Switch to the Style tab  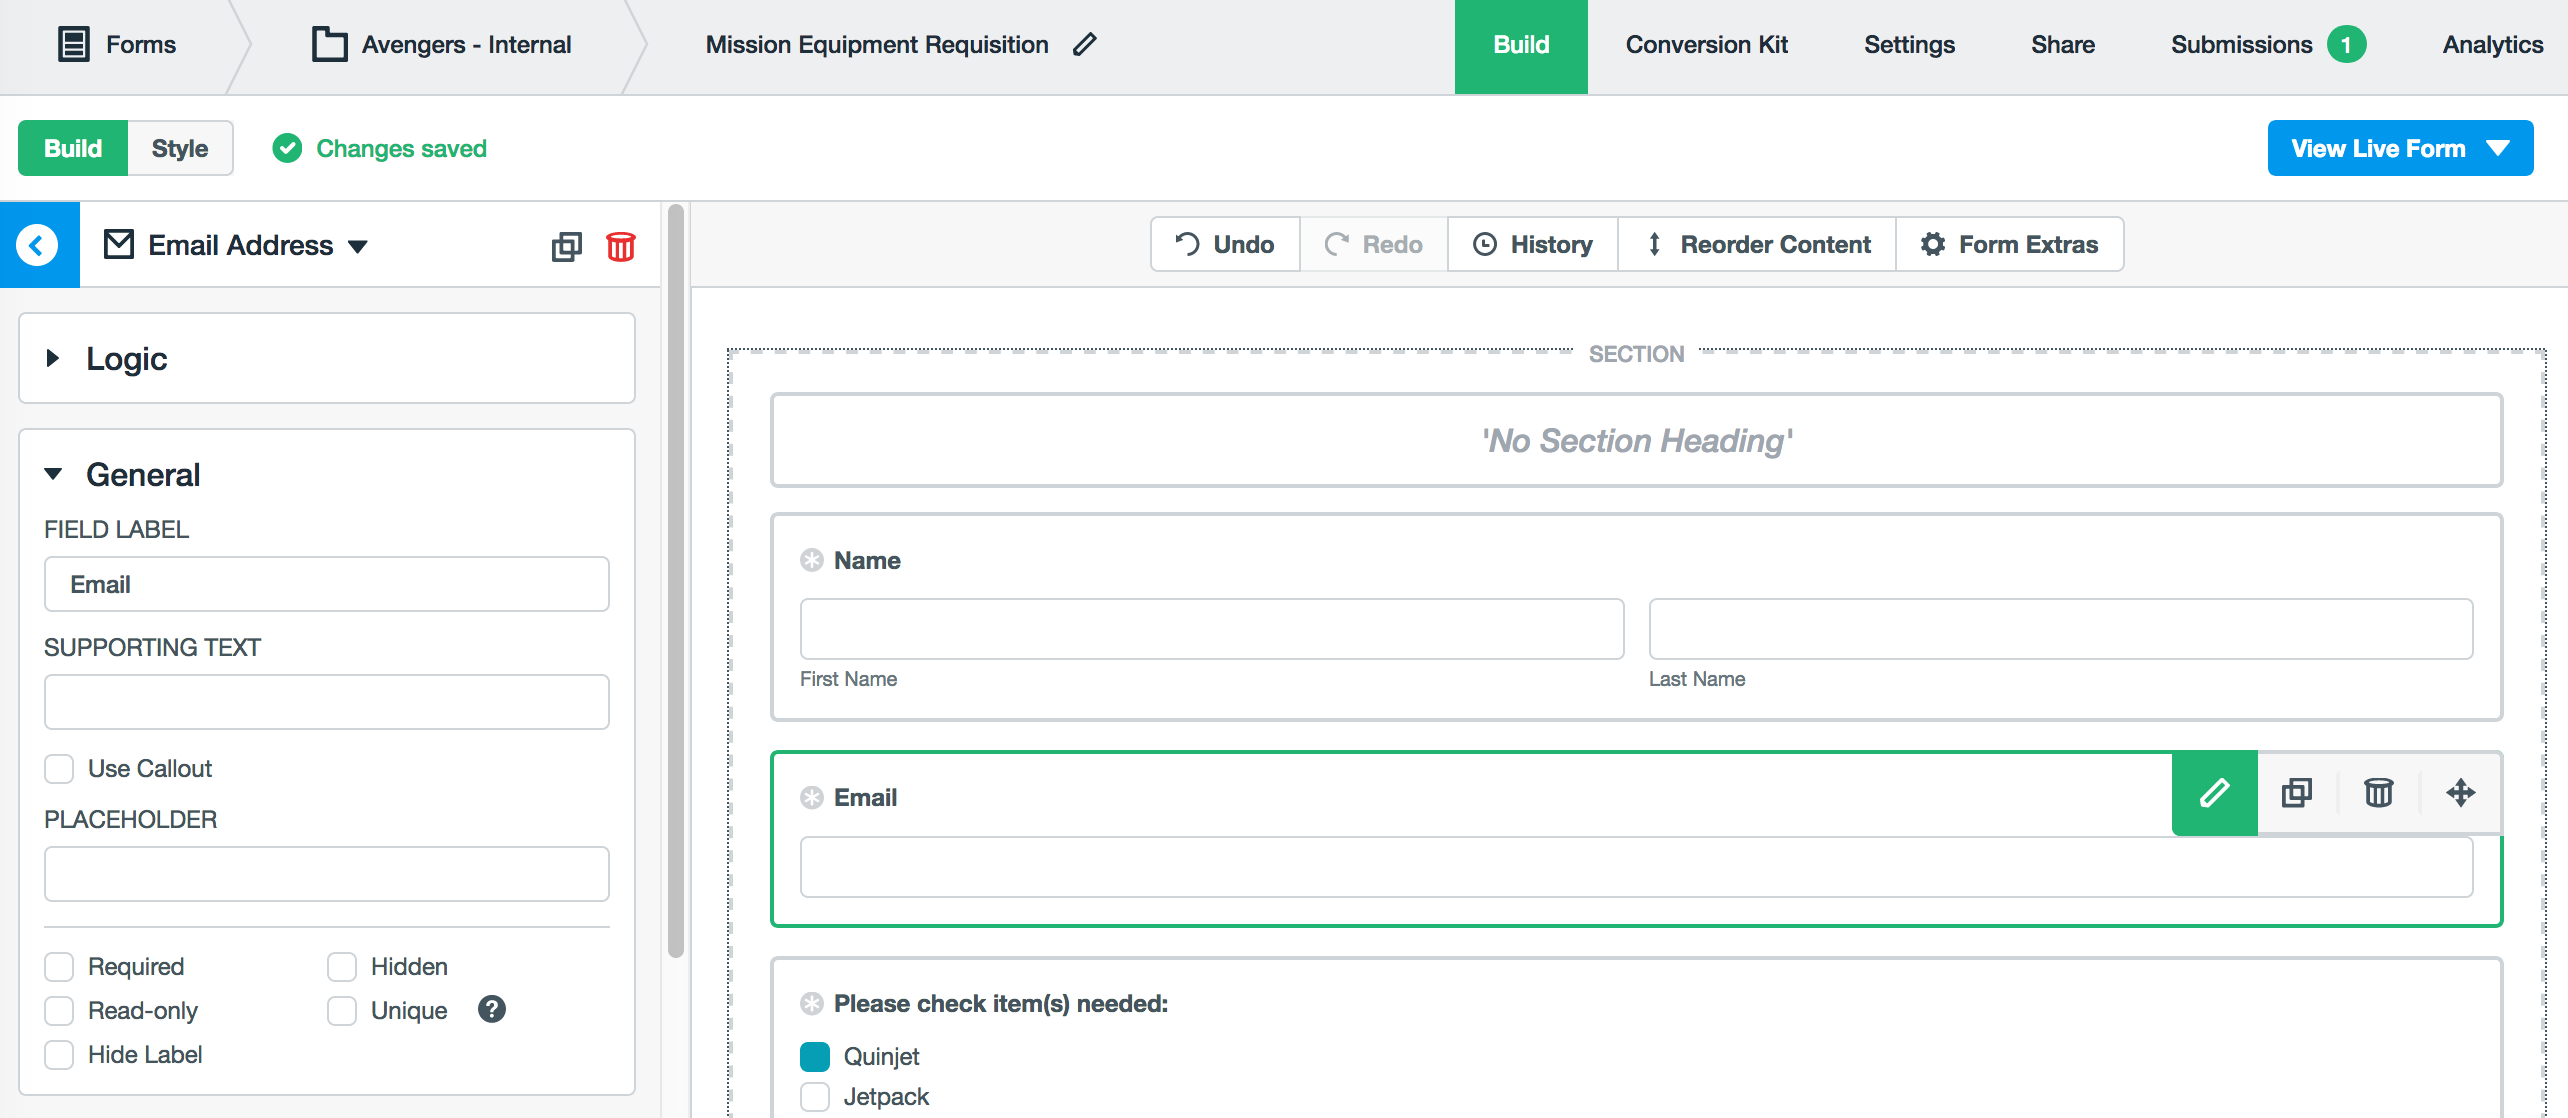click(180, 148)
